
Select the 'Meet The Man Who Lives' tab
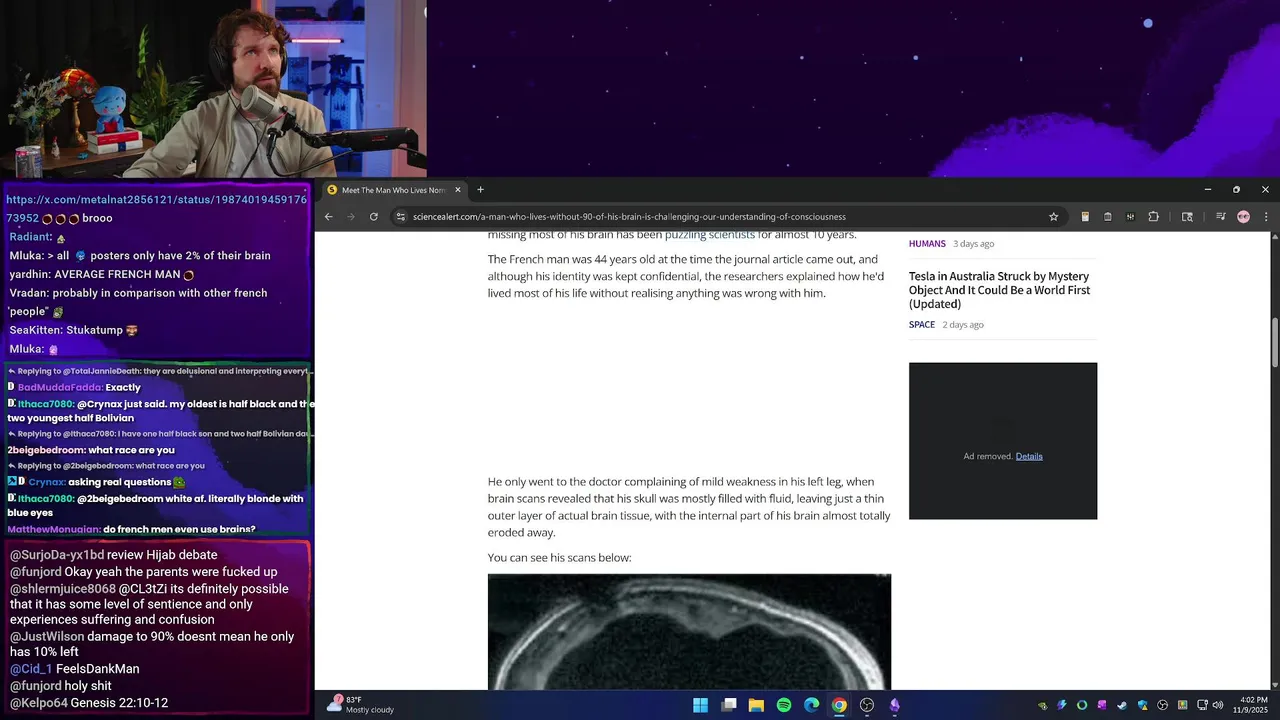tap(394, 190)
